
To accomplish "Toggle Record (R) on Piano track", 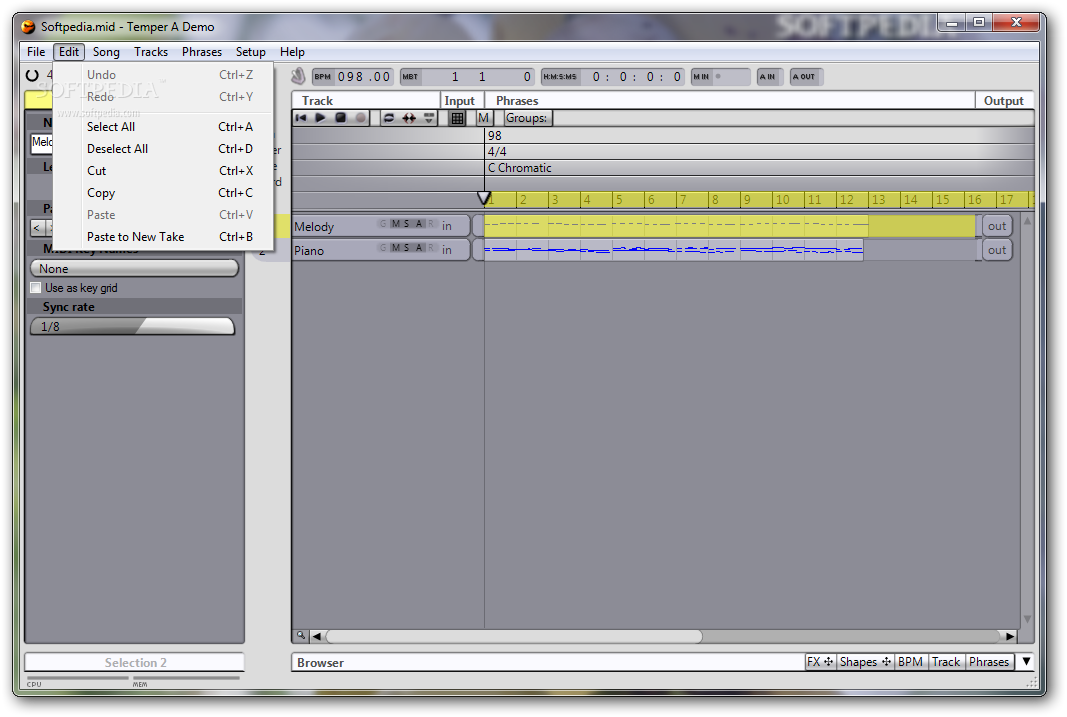I will (430, 248).
